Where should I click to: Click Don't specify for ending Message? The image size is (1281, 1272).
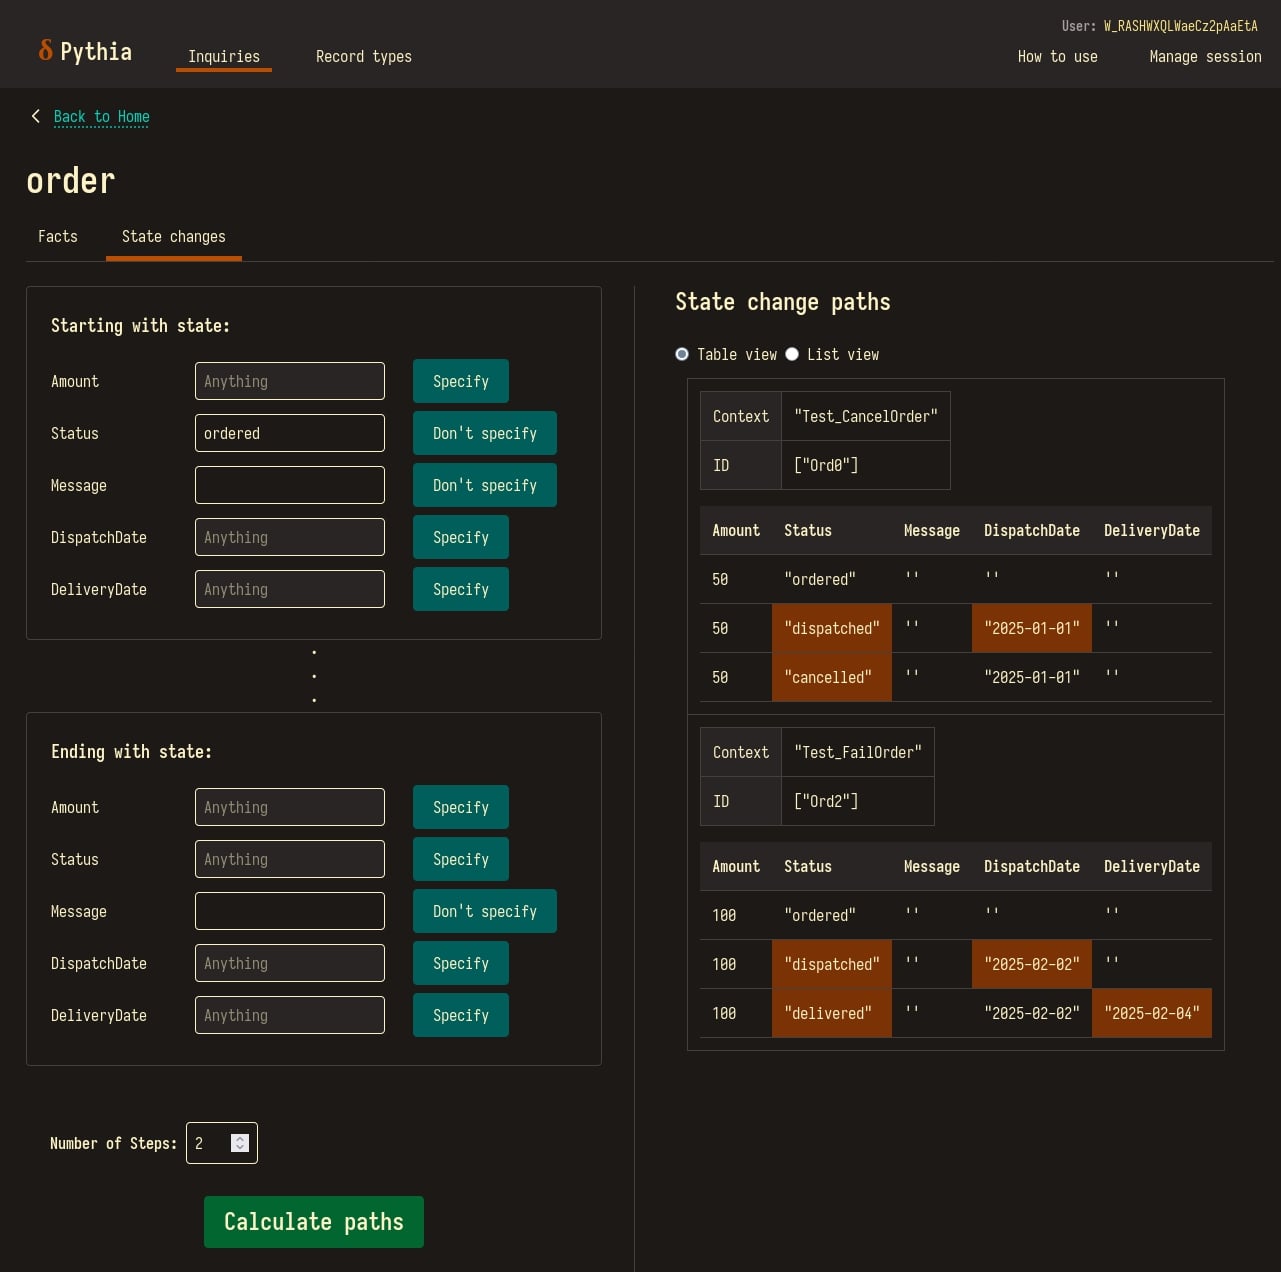click(485, 911)
